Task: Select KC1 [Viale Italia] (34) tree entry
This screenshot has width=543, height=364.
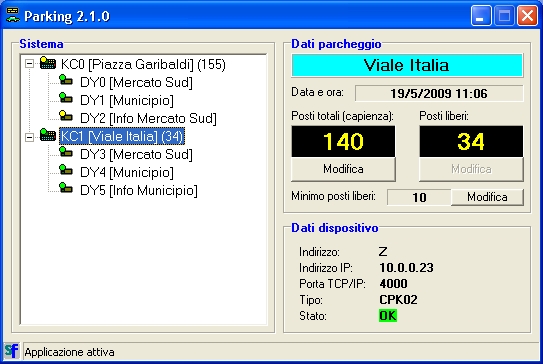Action: 122,136
